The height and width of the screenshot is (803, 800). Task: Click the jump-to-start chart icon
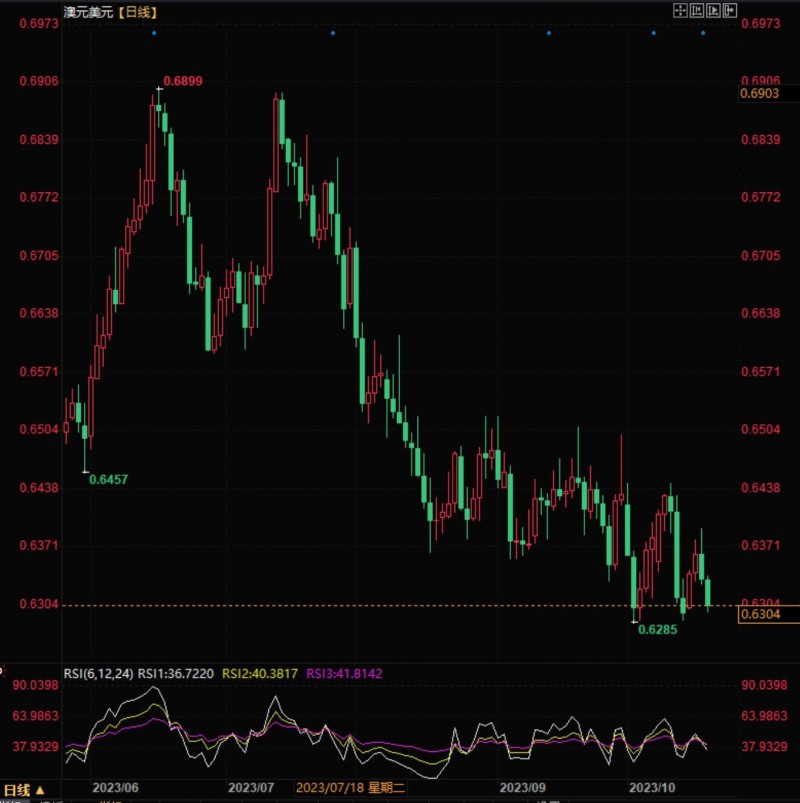tap(697, 11)
